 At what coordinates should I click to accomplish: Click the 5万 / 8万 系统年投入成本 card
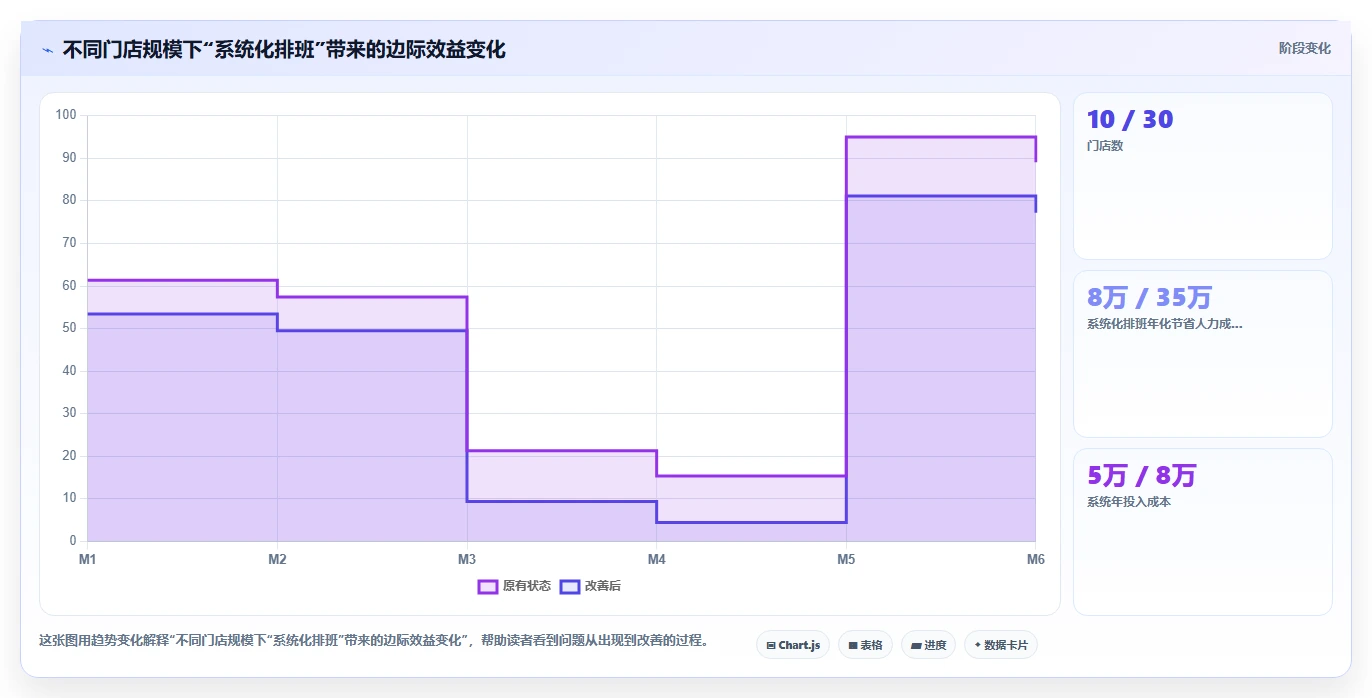1202,532
